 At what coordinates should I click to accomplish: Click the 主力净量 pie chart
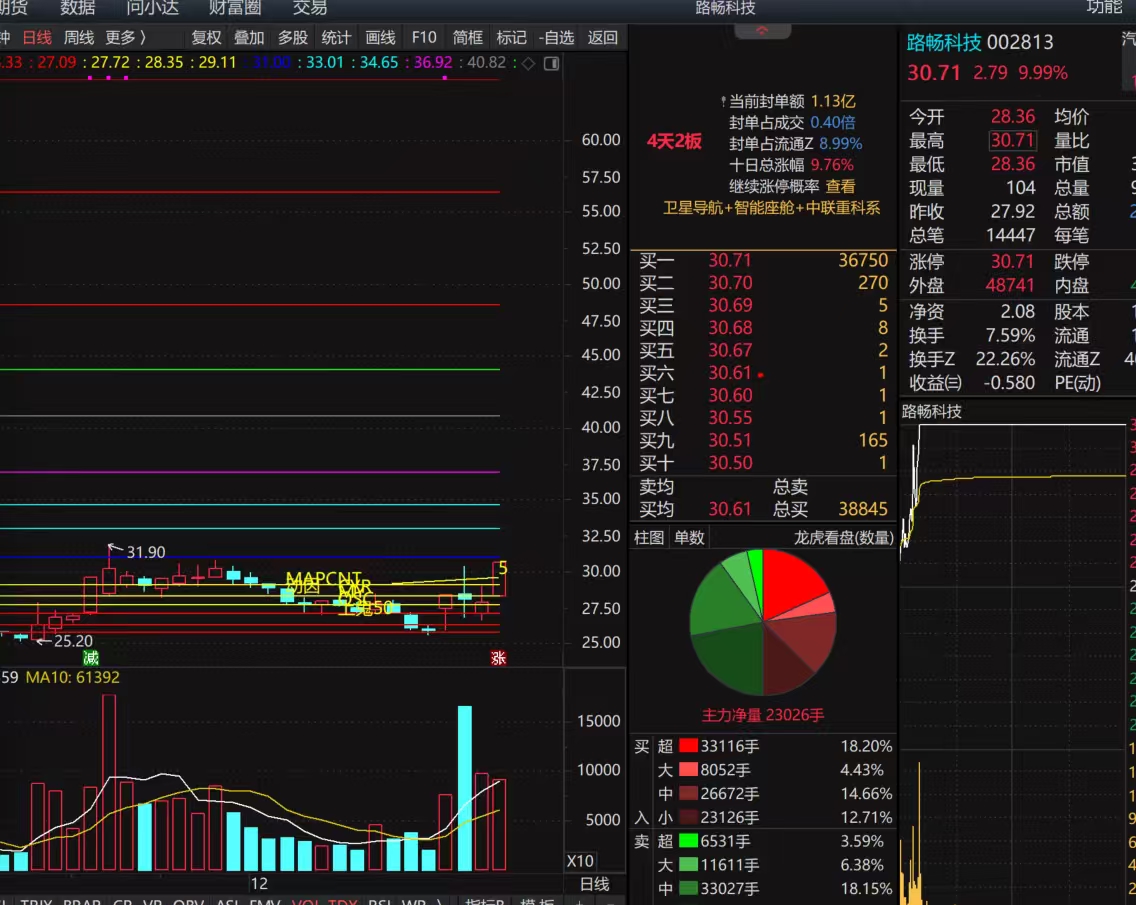click(x=763, y=622)
